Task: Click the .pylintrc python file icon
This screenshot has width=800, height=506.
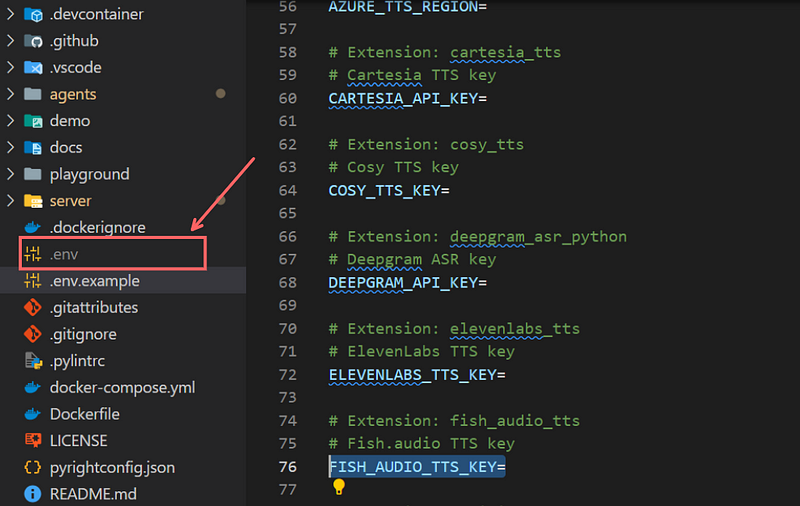Action: pyautogui.click(x=33, y=361)
